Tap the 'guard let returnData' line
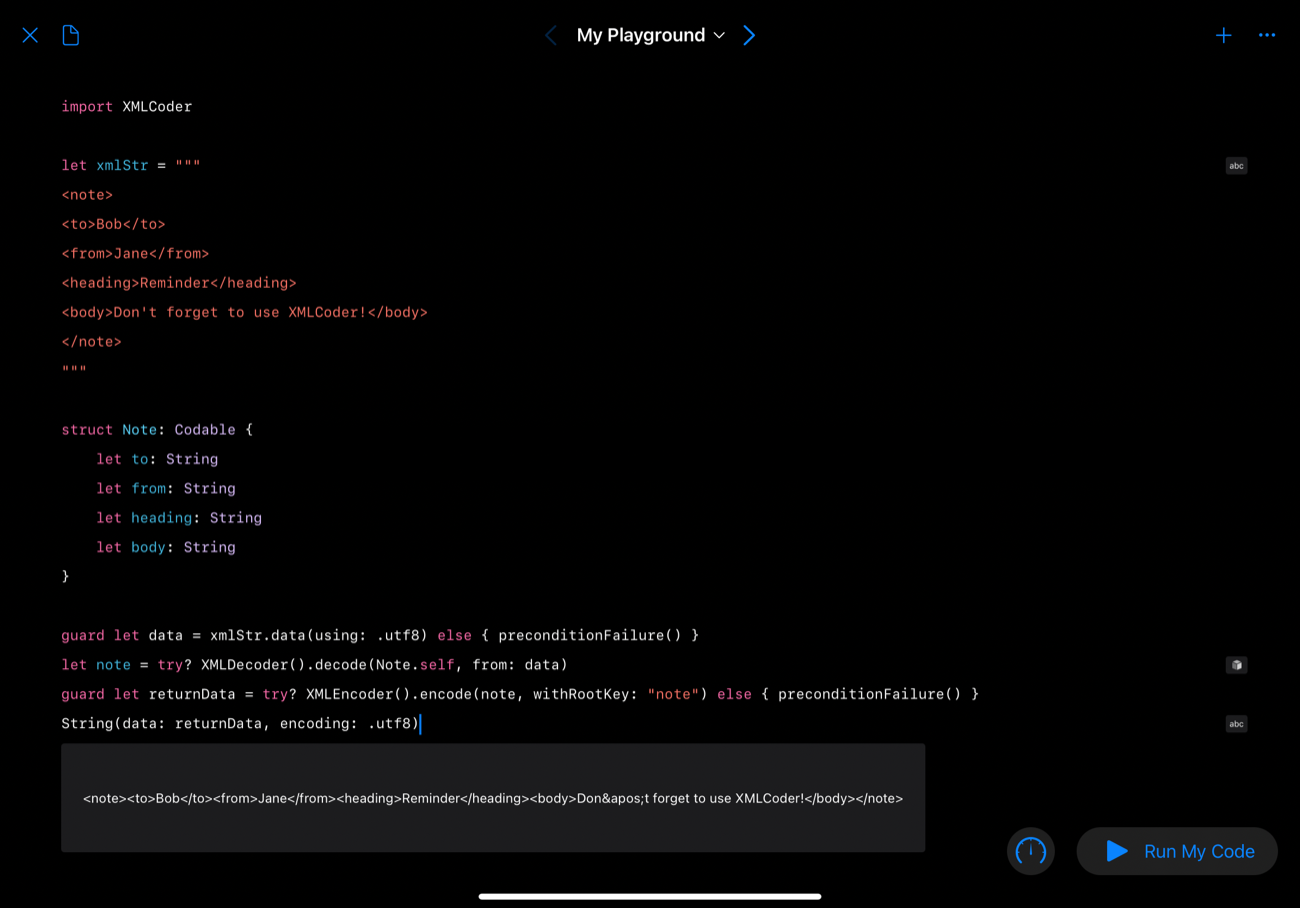1300x908 pixels. click(x=520, y=694)
